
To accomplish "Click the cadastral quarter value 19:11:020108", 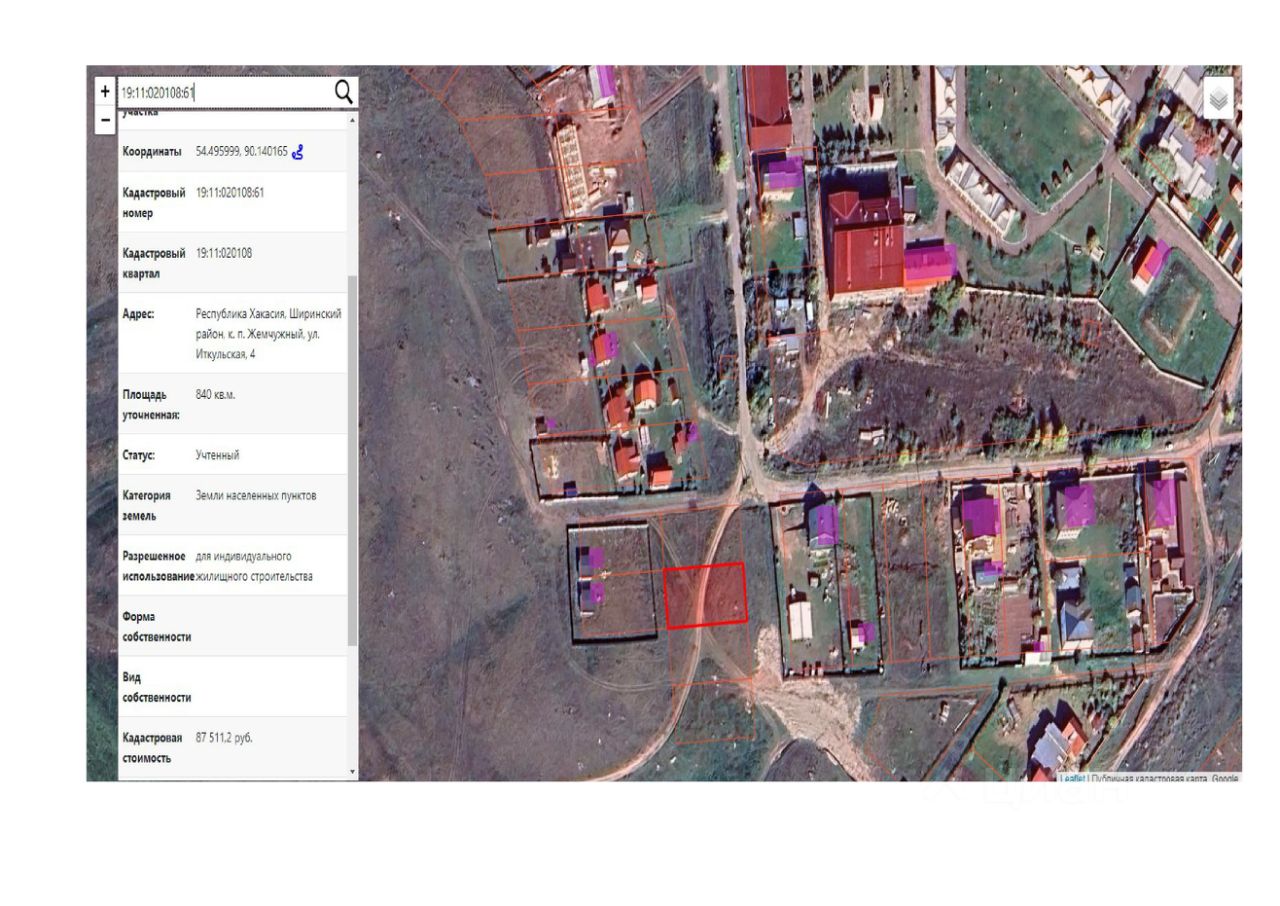I will point(224,253).
